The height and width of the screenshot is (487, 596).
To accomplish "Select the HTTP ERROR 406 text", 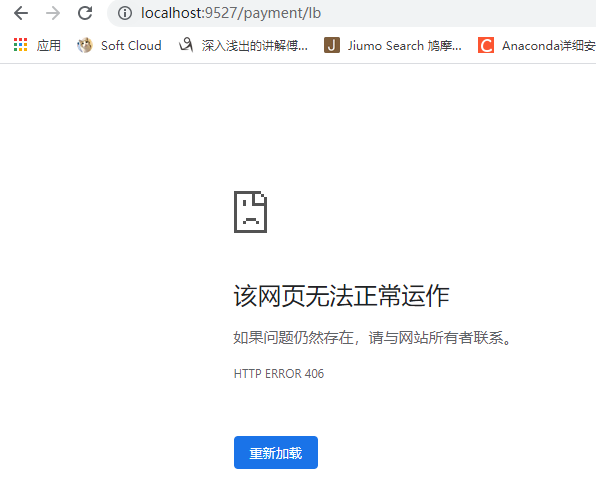I will click(x=279, y=374).
